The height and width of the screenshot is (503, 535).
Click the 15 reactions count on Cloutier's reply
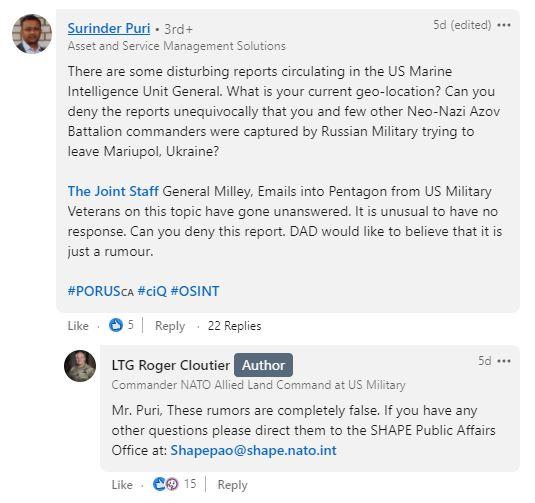click(x=190, y=484)
